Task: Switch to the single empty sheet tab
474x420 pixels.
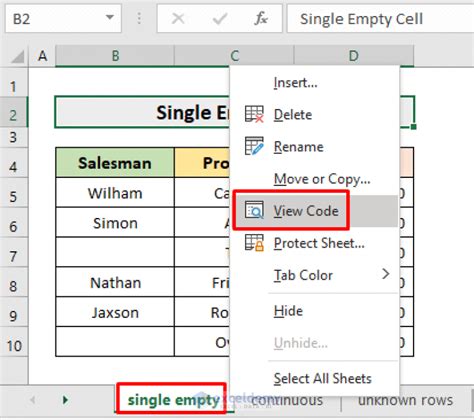Action: point(172,400)
